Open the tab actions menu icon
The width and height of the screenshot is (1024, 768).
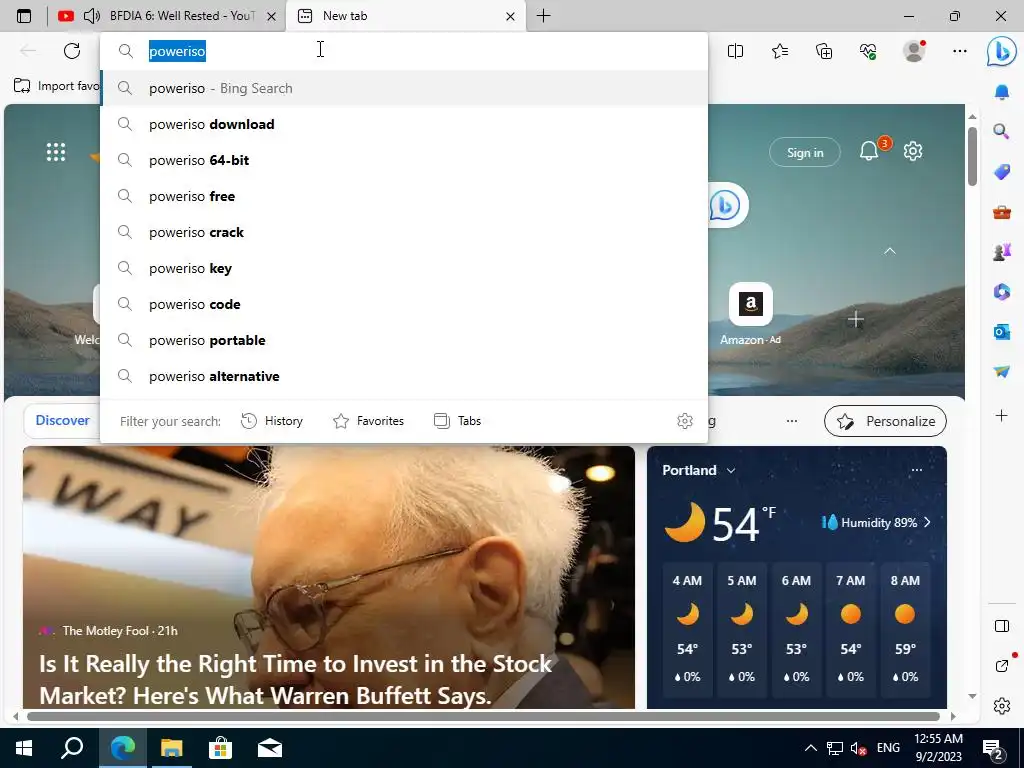24,16
